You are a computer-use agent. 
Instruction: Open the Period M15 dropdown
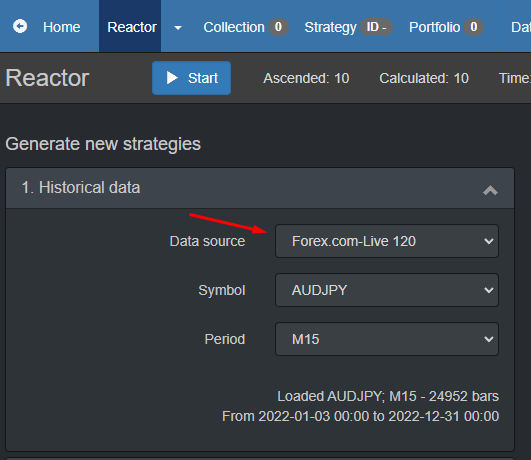[387, 339]
